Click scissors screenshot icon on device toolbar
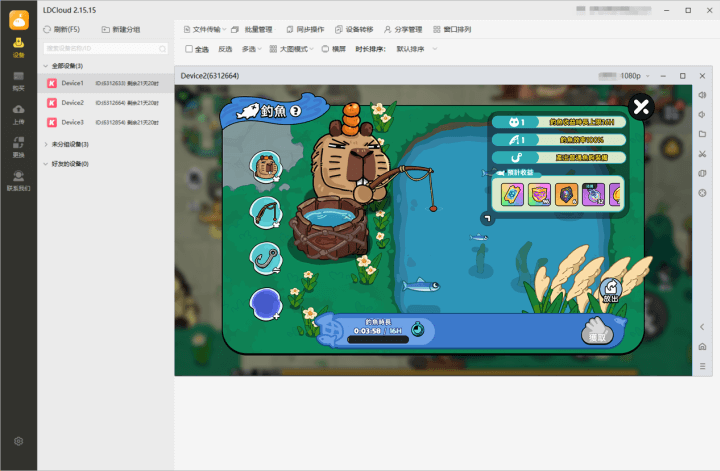Image resolution: width=720 pixels, height=471 pixels. [702, 154]
